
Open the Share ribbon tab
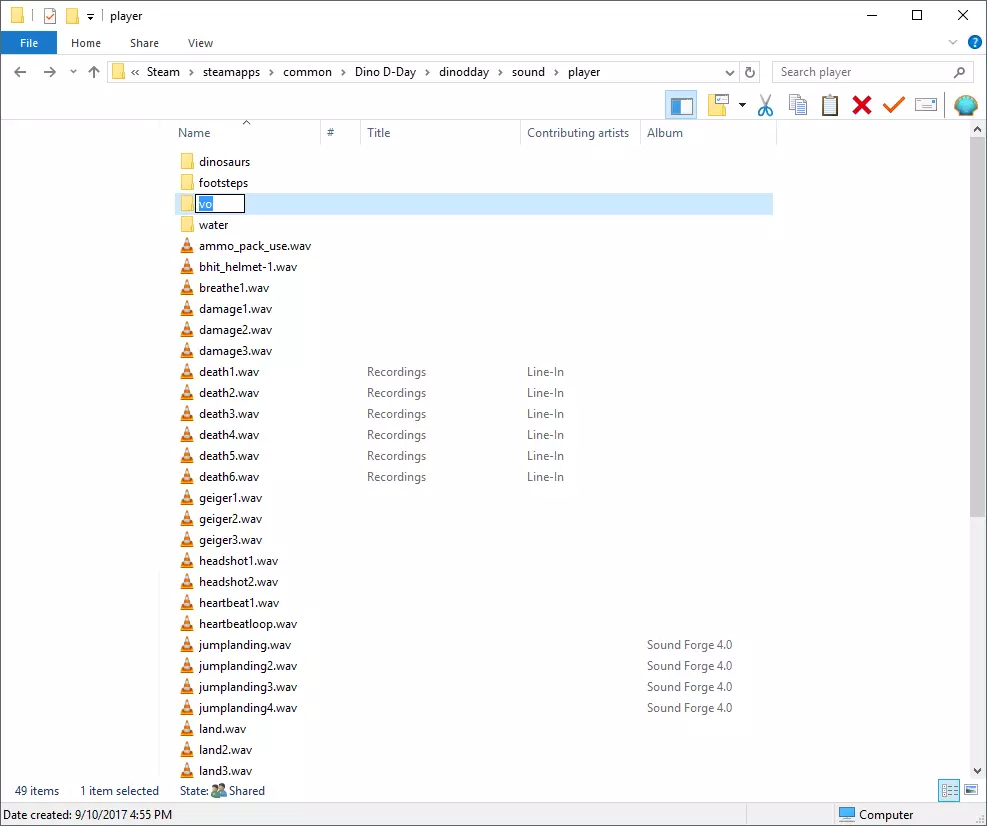point(144,43)
